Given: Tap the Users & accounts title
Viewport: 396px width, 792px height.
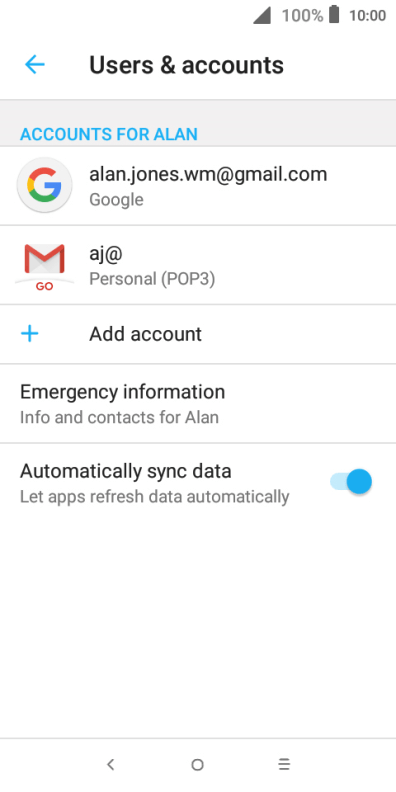Looking at the screenshot, I should 186,65.
